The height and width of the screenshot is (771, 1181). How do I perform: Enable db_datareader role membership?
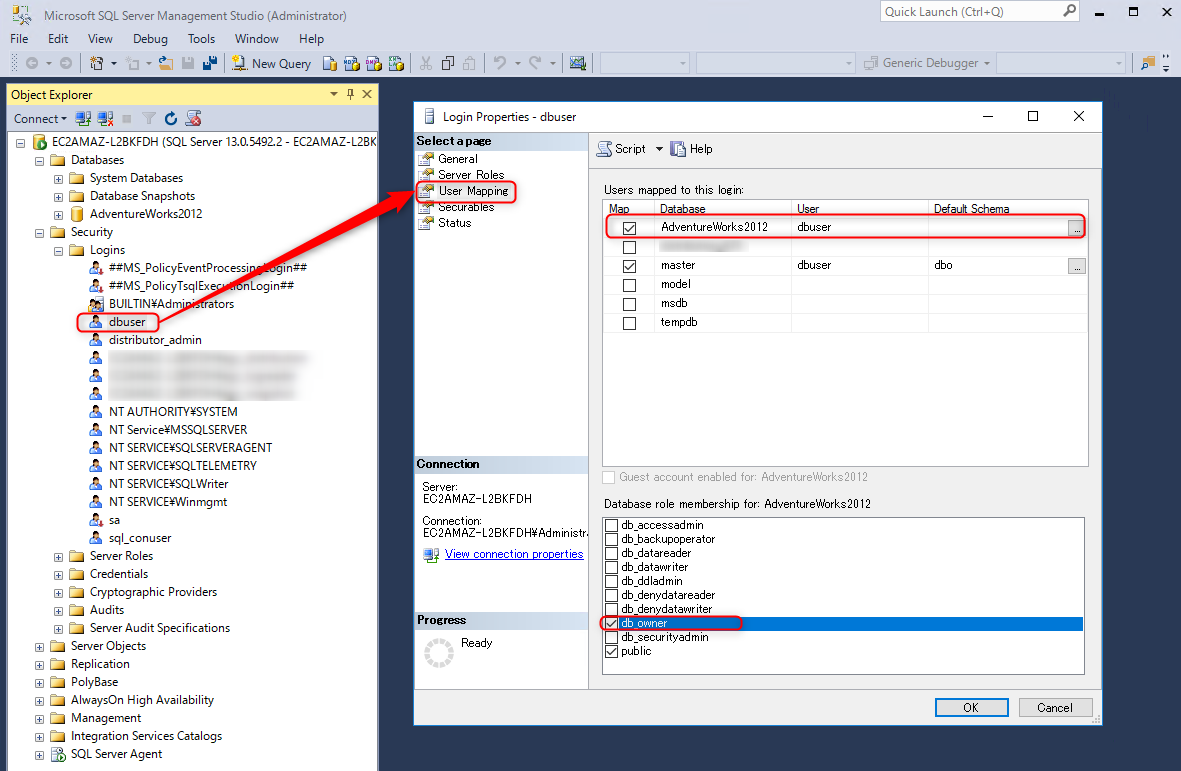click(x=612, y=553)
